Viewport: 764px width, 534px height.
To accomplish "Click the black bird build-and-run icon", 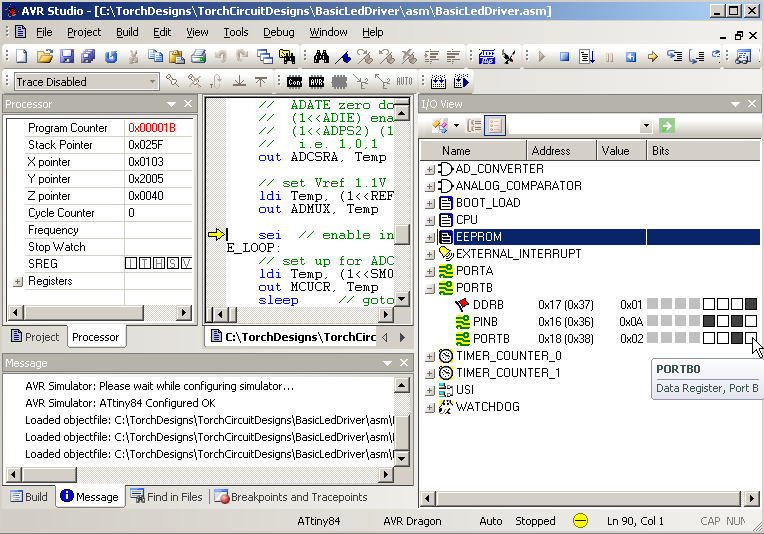I will [x=509, y=57].
